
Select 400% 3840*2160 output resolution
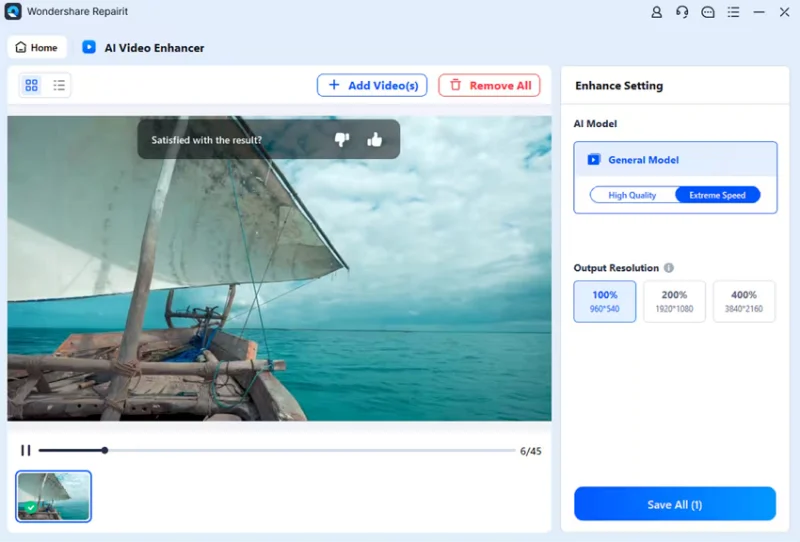point(744,301)
